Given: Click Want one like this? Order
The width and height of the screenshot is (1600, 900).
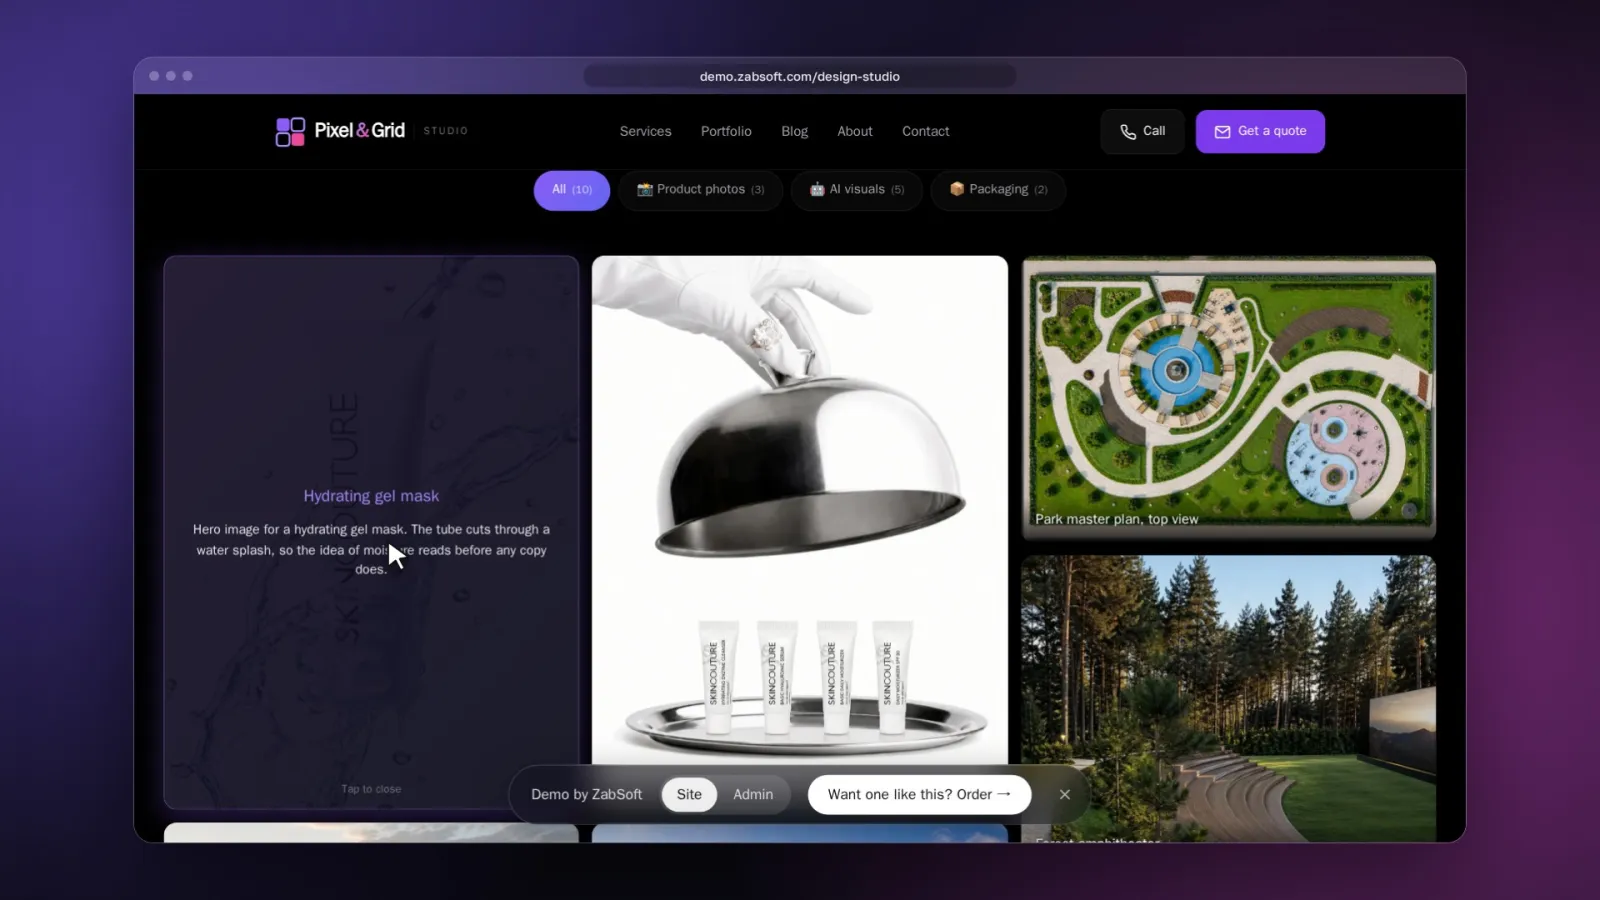Looking at the screenshot, I should point(919,795).
